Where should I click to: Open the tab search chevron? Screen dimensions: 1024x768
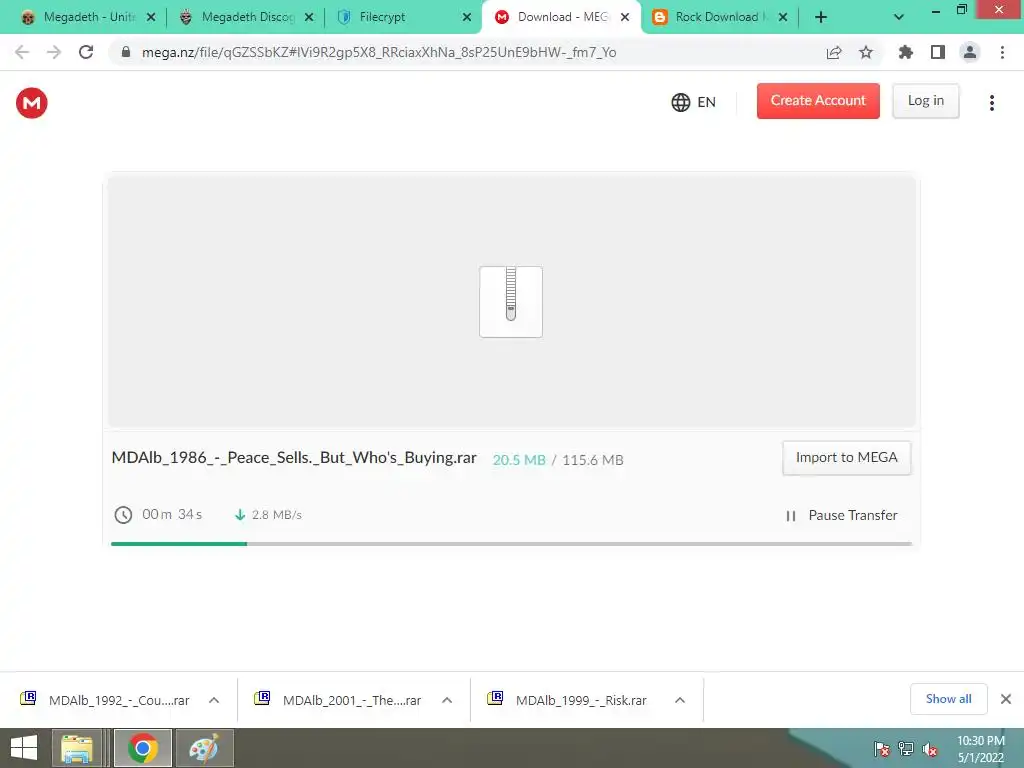click(x=899, y=17)
